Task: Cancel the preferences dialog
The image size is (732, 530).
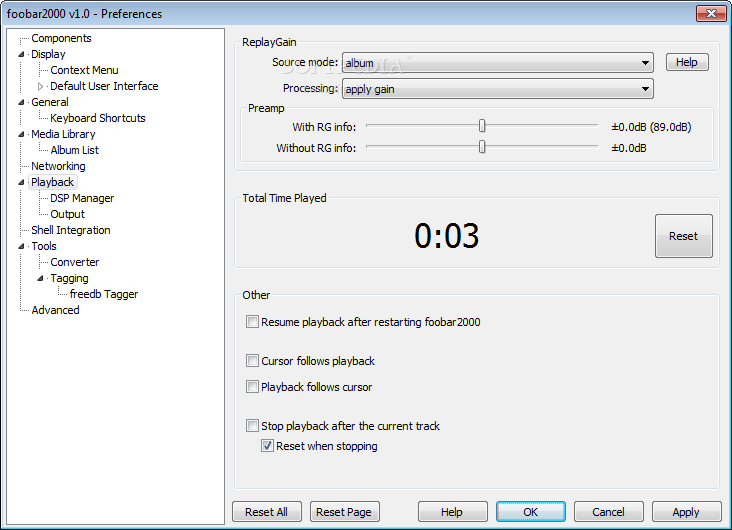Action: 608,512
